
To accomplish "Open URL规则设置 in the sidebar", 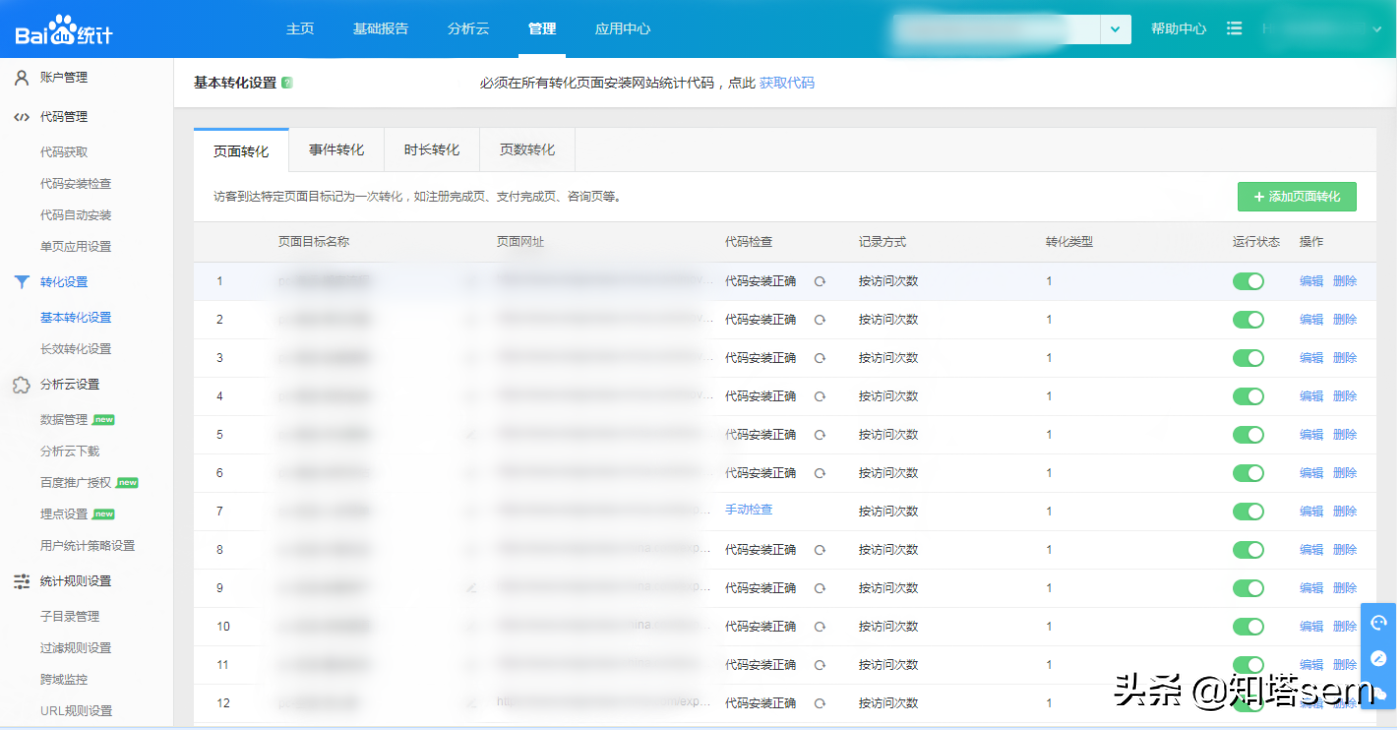I will point(76,711).
